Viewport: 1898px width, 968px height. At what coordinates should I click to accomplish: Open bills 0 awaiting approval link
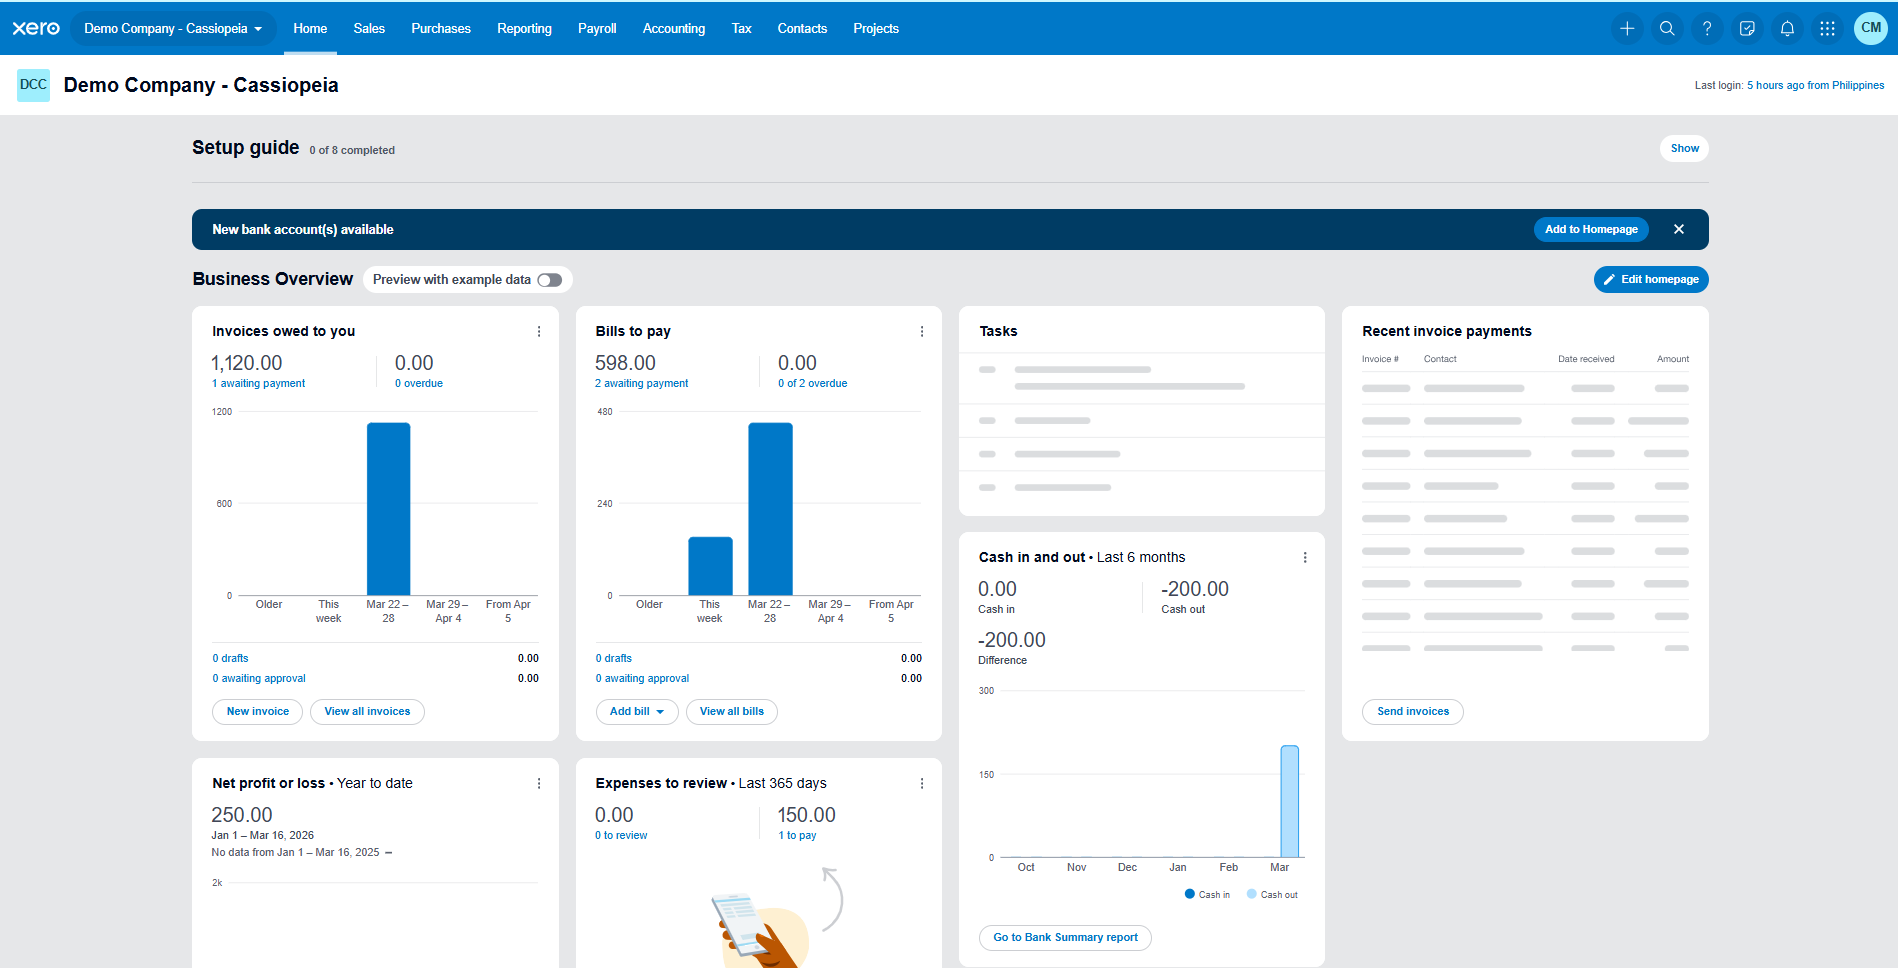point(643,678)
